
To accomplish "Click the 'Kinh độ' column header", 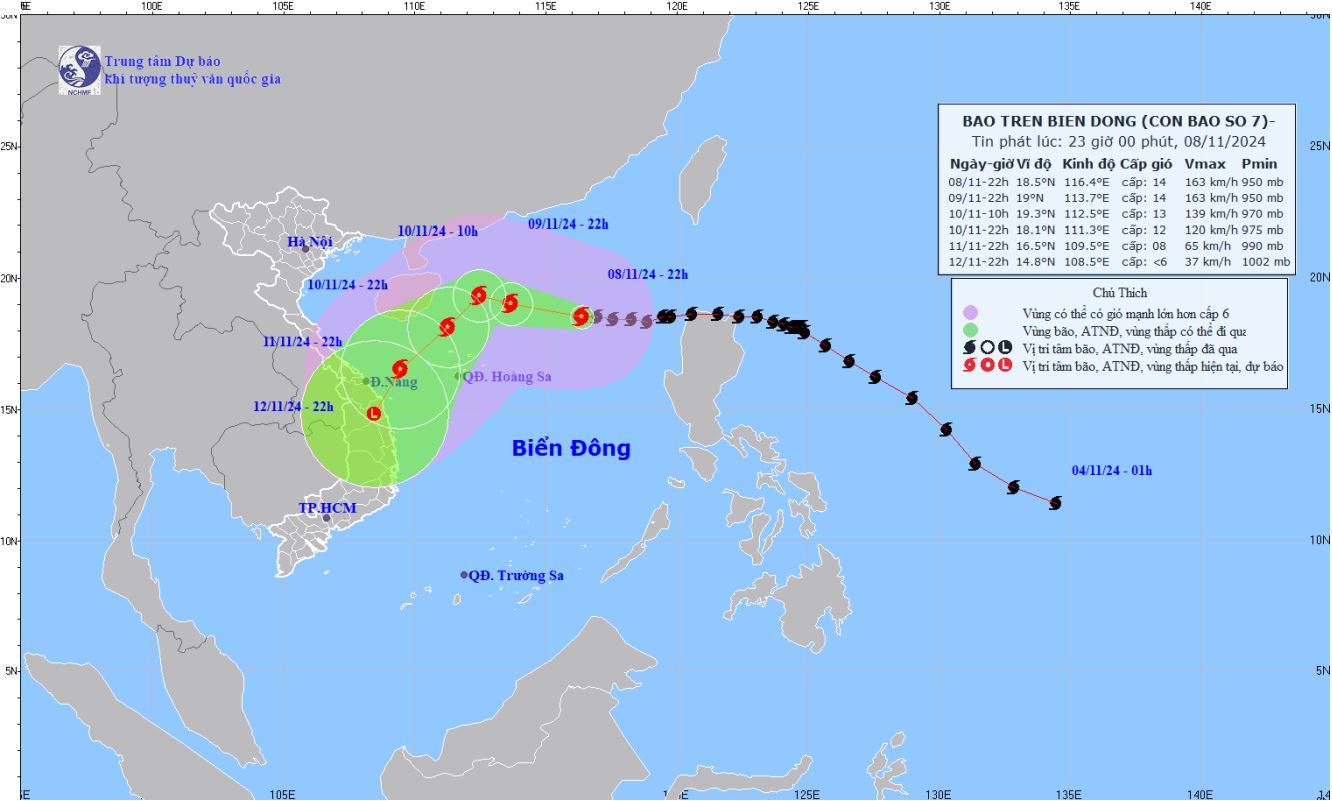I will [x=1089, y=163].
